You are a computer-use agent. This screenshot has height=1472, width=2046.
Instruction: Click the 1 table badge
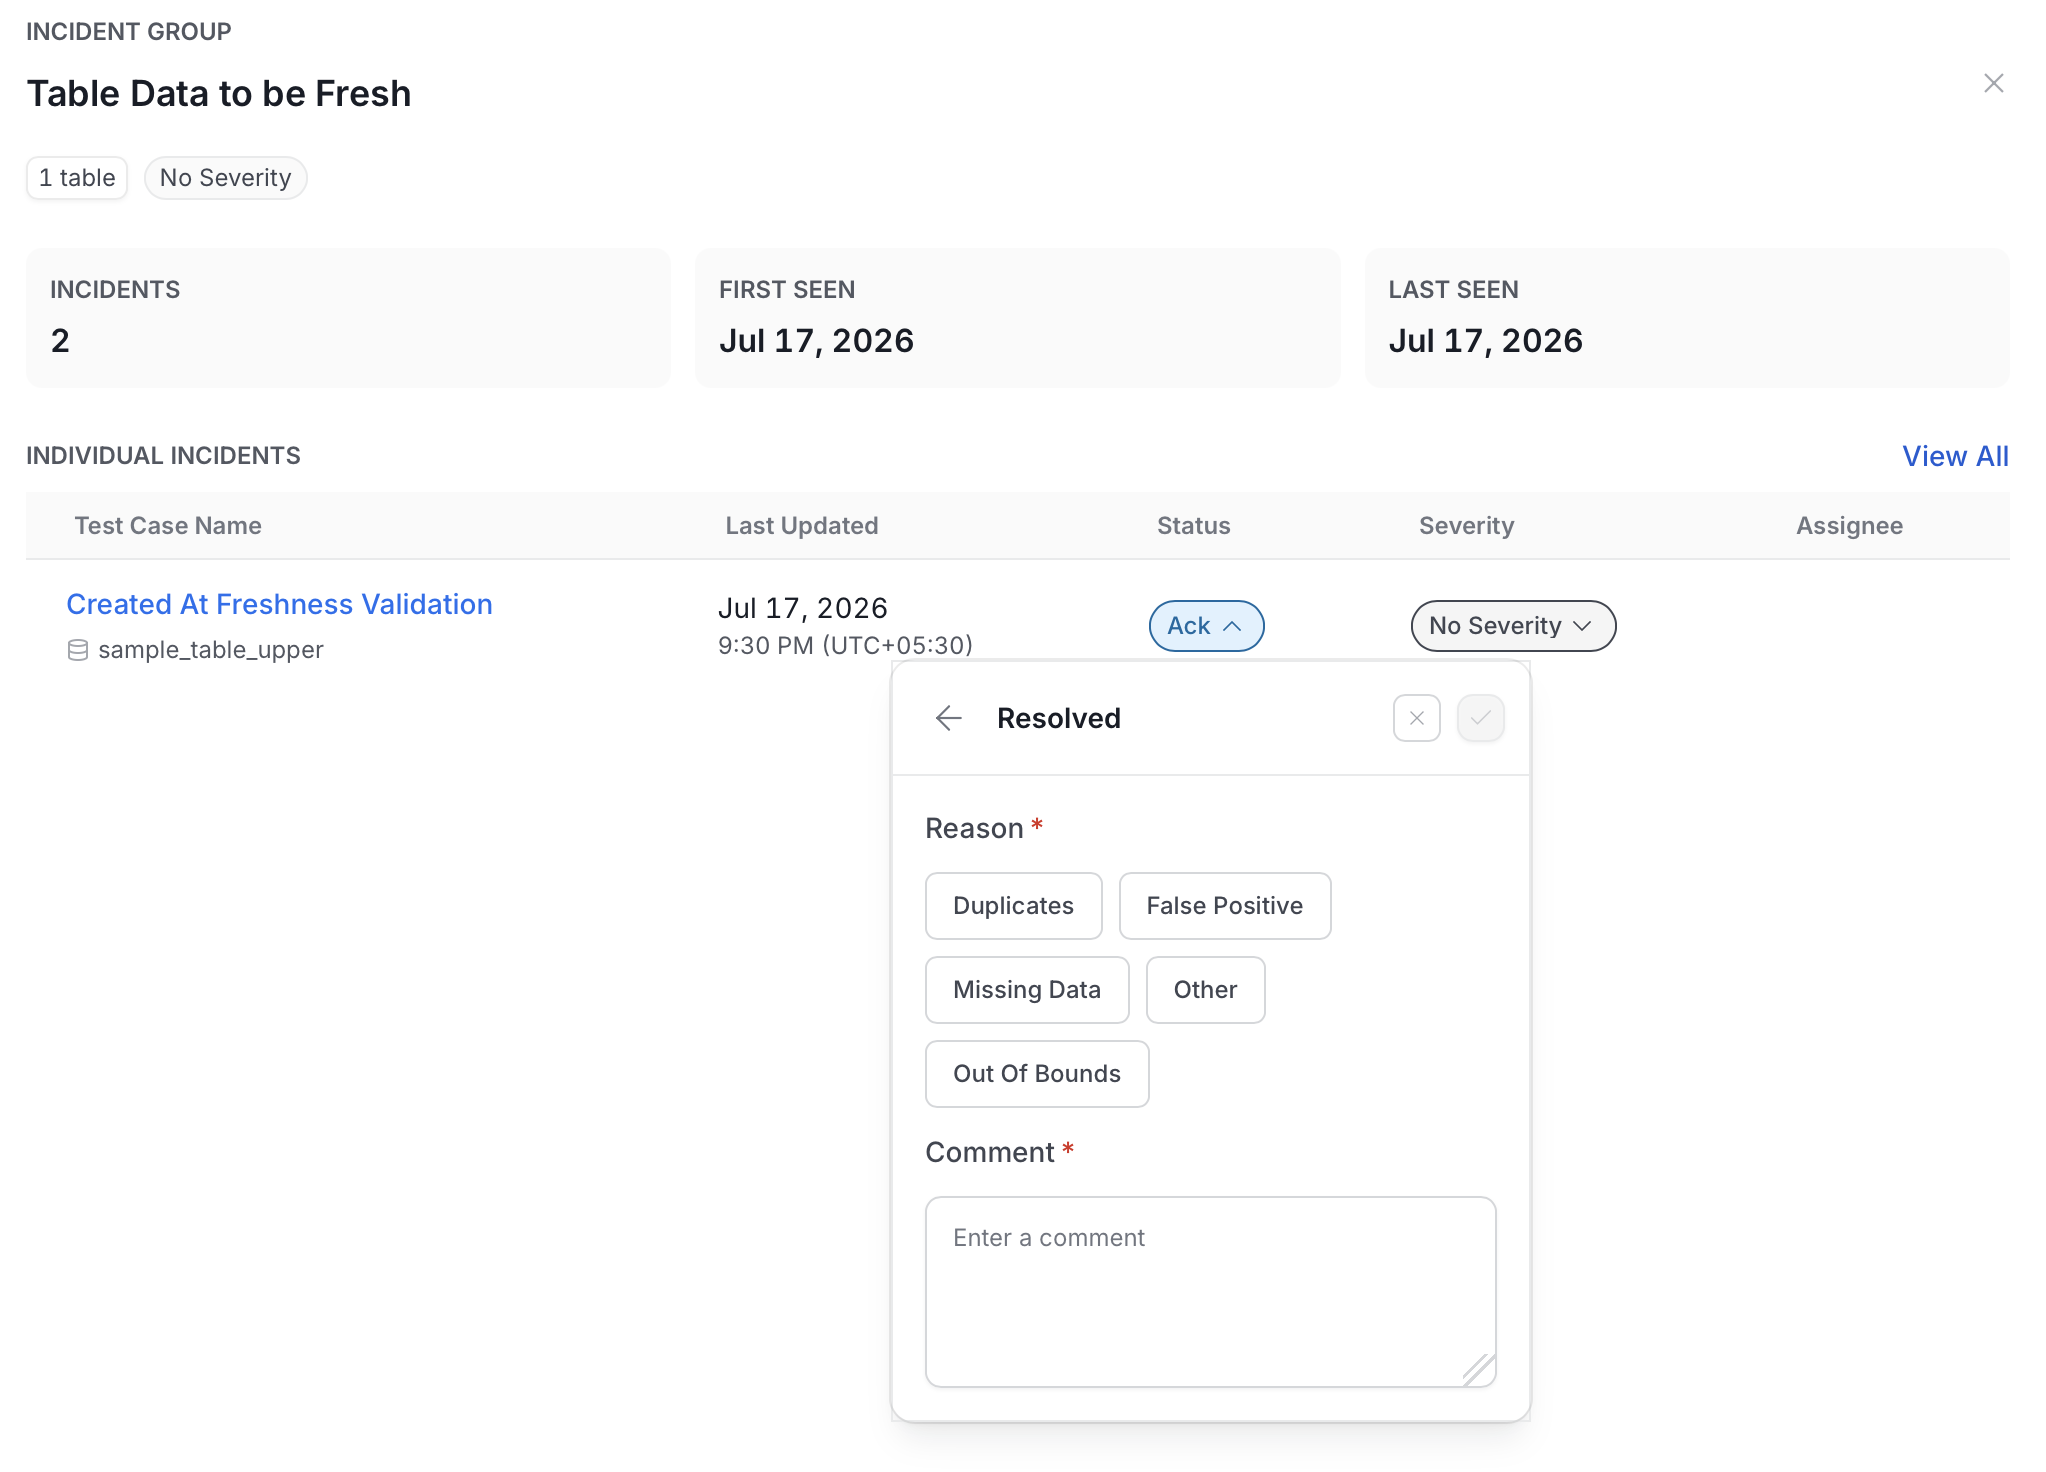[x=77, y=178]
